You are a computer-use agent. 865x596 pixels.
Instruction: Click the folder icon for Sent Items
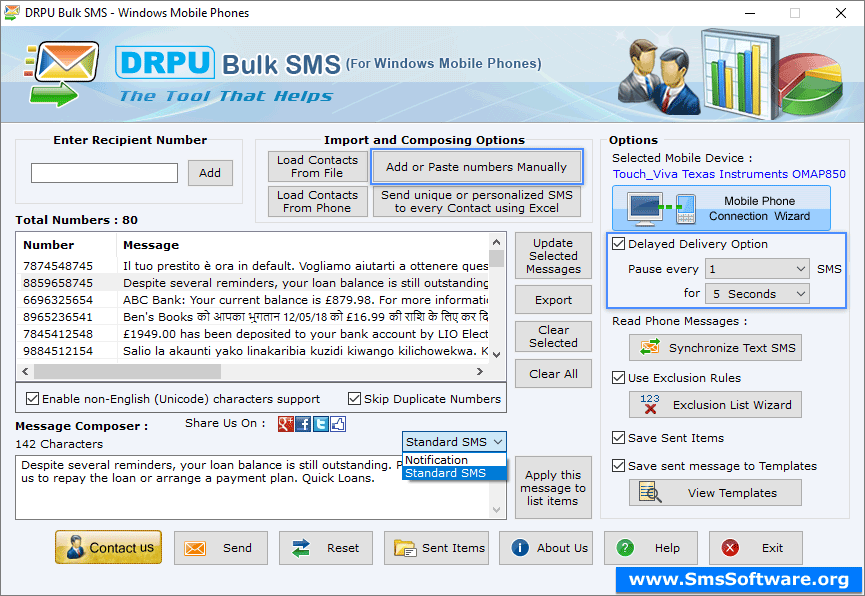[x=405, y=548]
